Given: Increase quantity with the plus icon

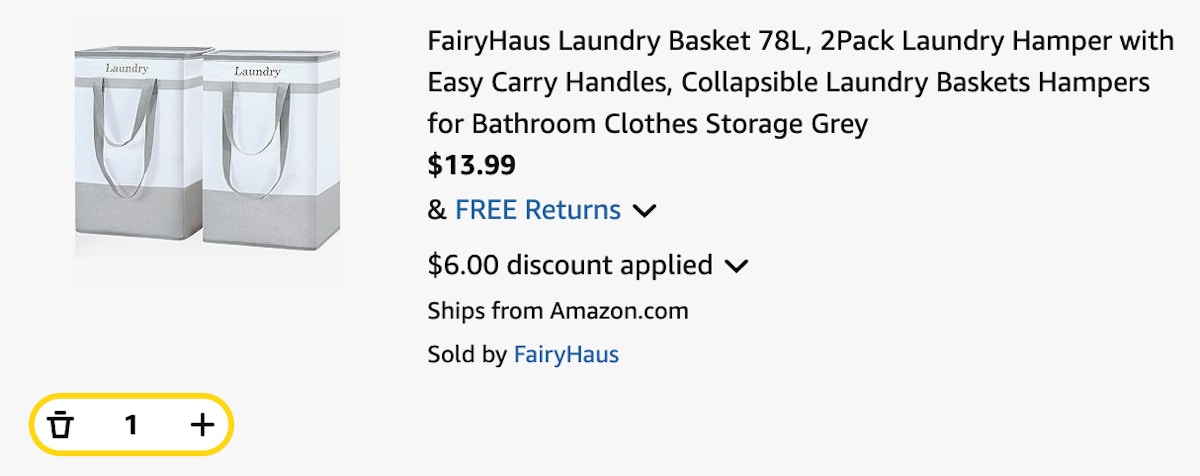Looking at the screenshot, I should (202, 425).
